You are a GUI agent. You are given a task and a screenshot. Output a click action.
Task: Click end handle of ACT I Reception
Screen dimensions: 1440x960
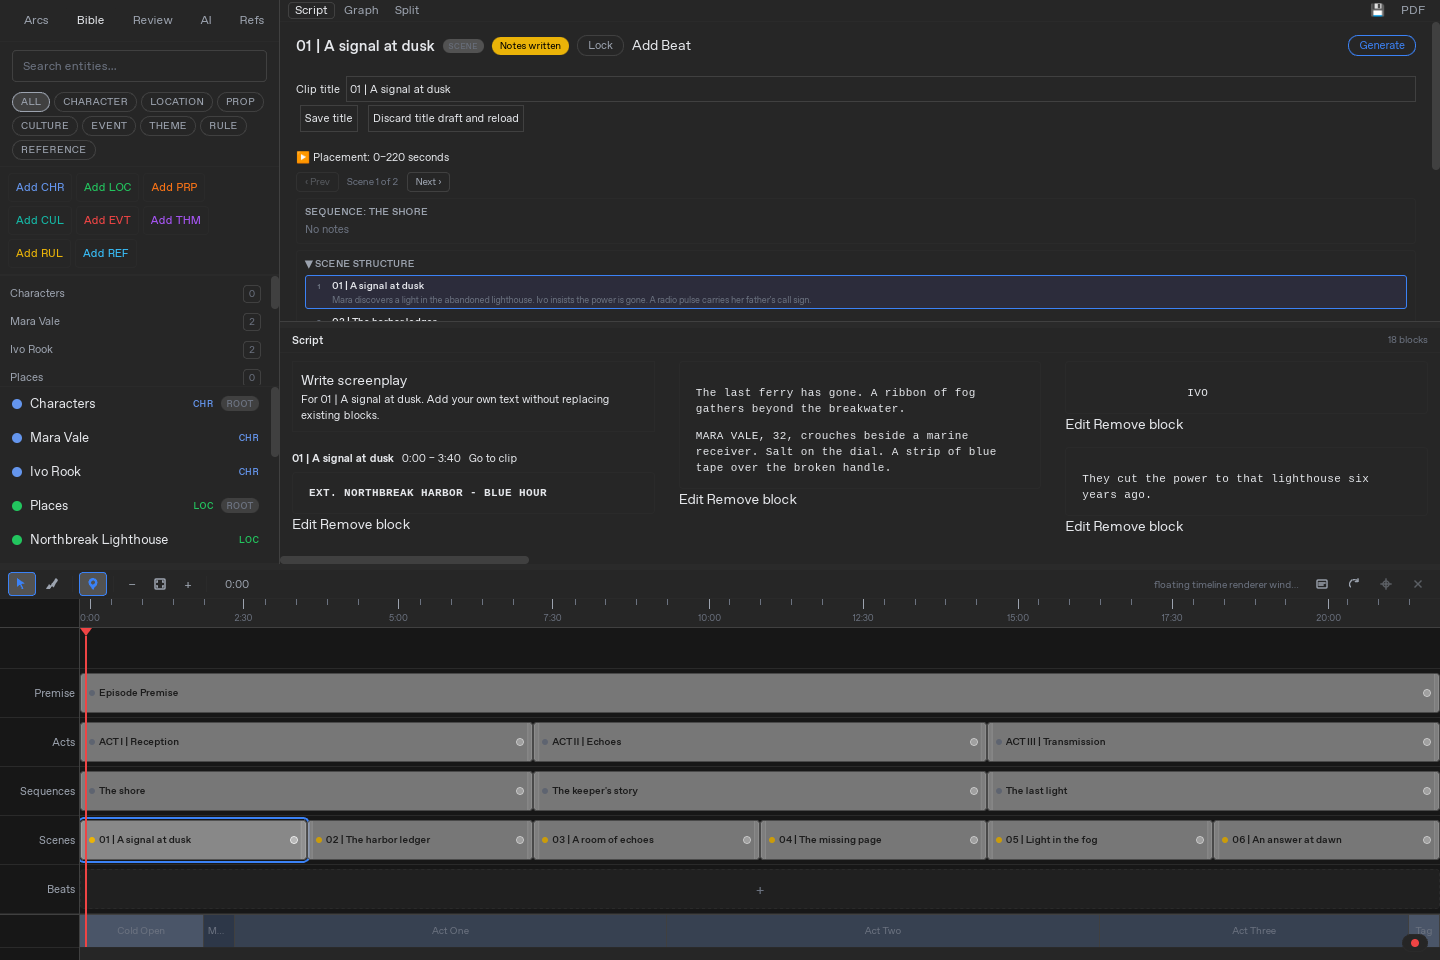(x=520, y=742)
